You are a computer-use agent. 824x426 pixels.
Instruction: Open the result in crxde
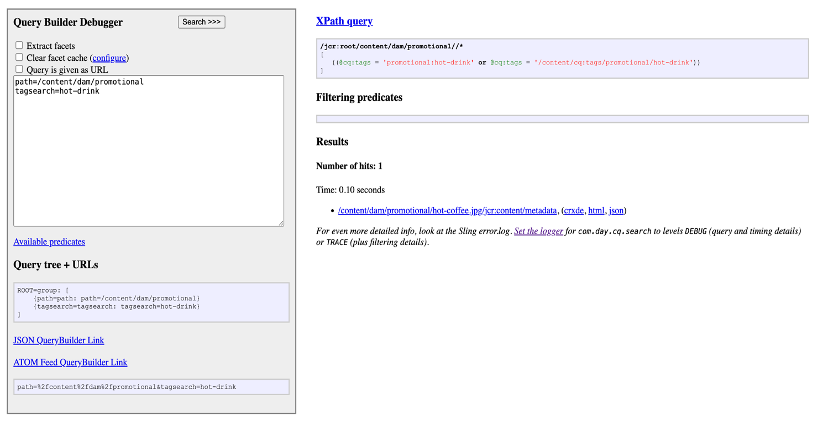click(573, 210)
